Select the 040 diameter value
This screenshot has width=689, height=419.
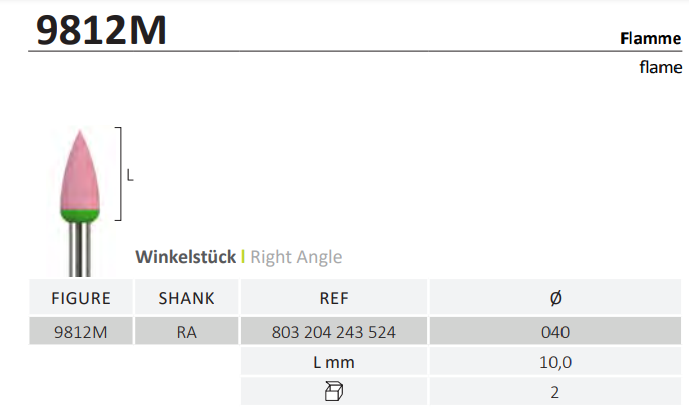pos(555,333)
